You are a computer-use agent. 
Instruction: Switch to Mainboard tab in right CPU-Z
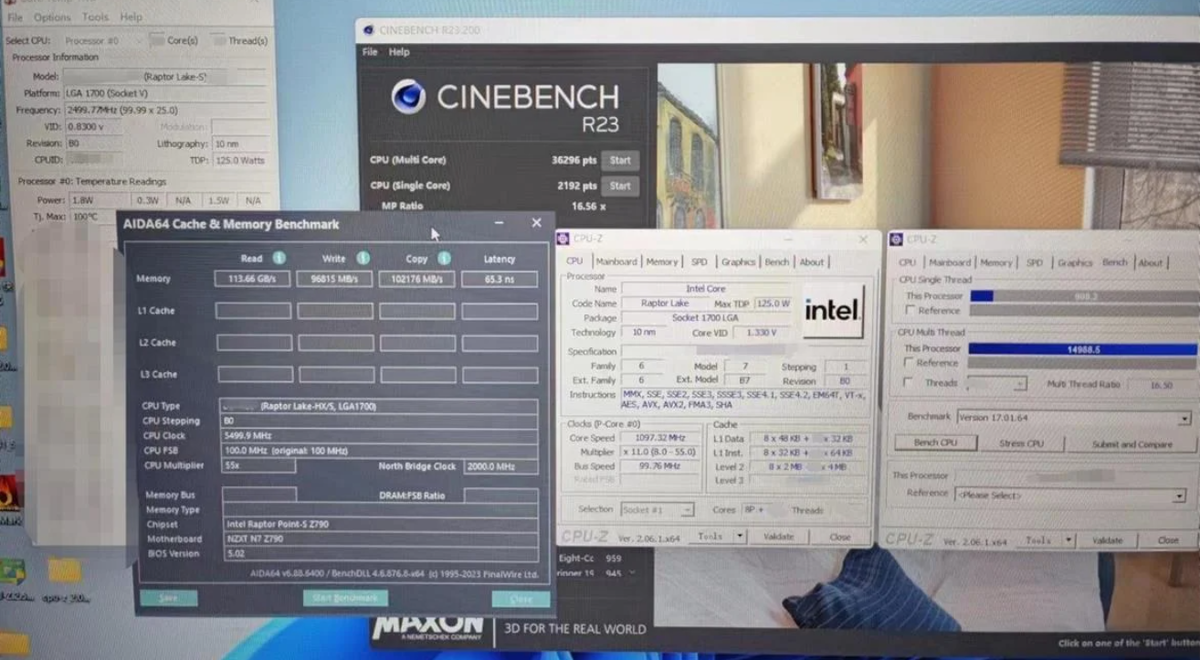950,263
